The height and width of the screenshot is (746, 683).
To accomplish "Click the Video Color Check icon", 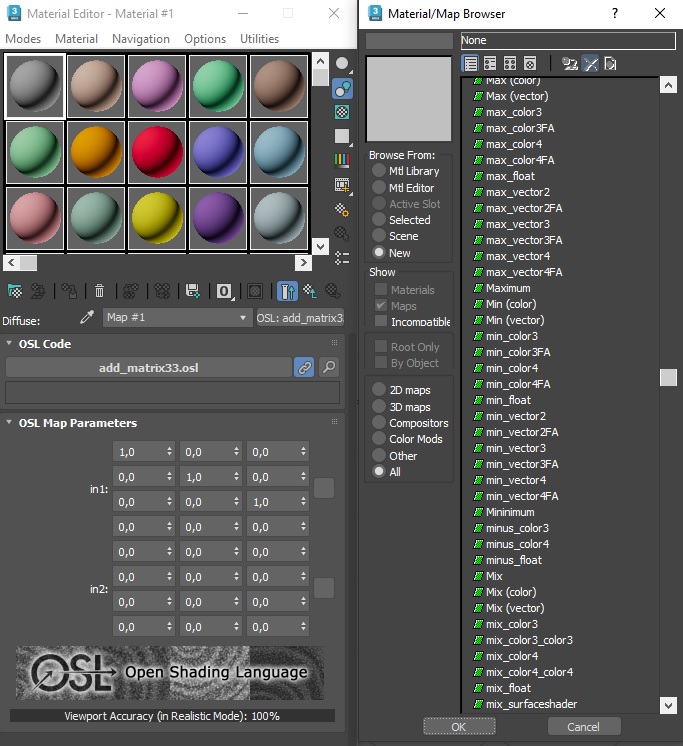I will pos(342,160).
